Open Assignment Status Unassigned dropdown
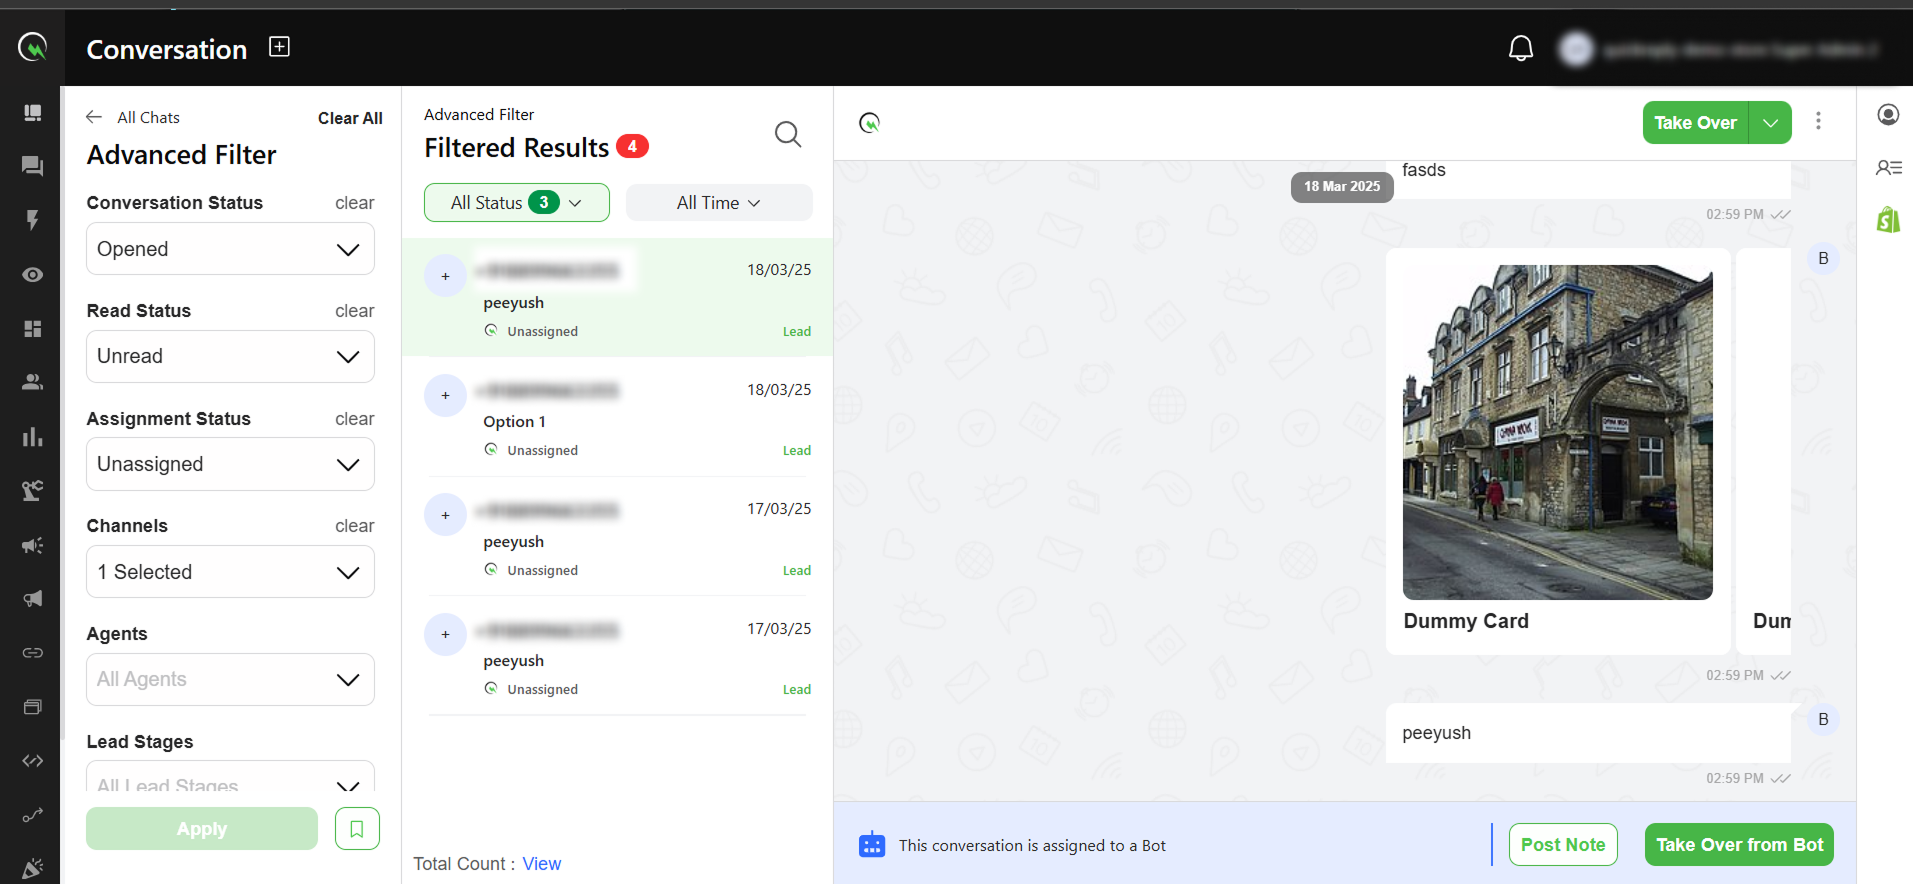The height and width of the screenshot is (884, 1913). pos(231,465)
